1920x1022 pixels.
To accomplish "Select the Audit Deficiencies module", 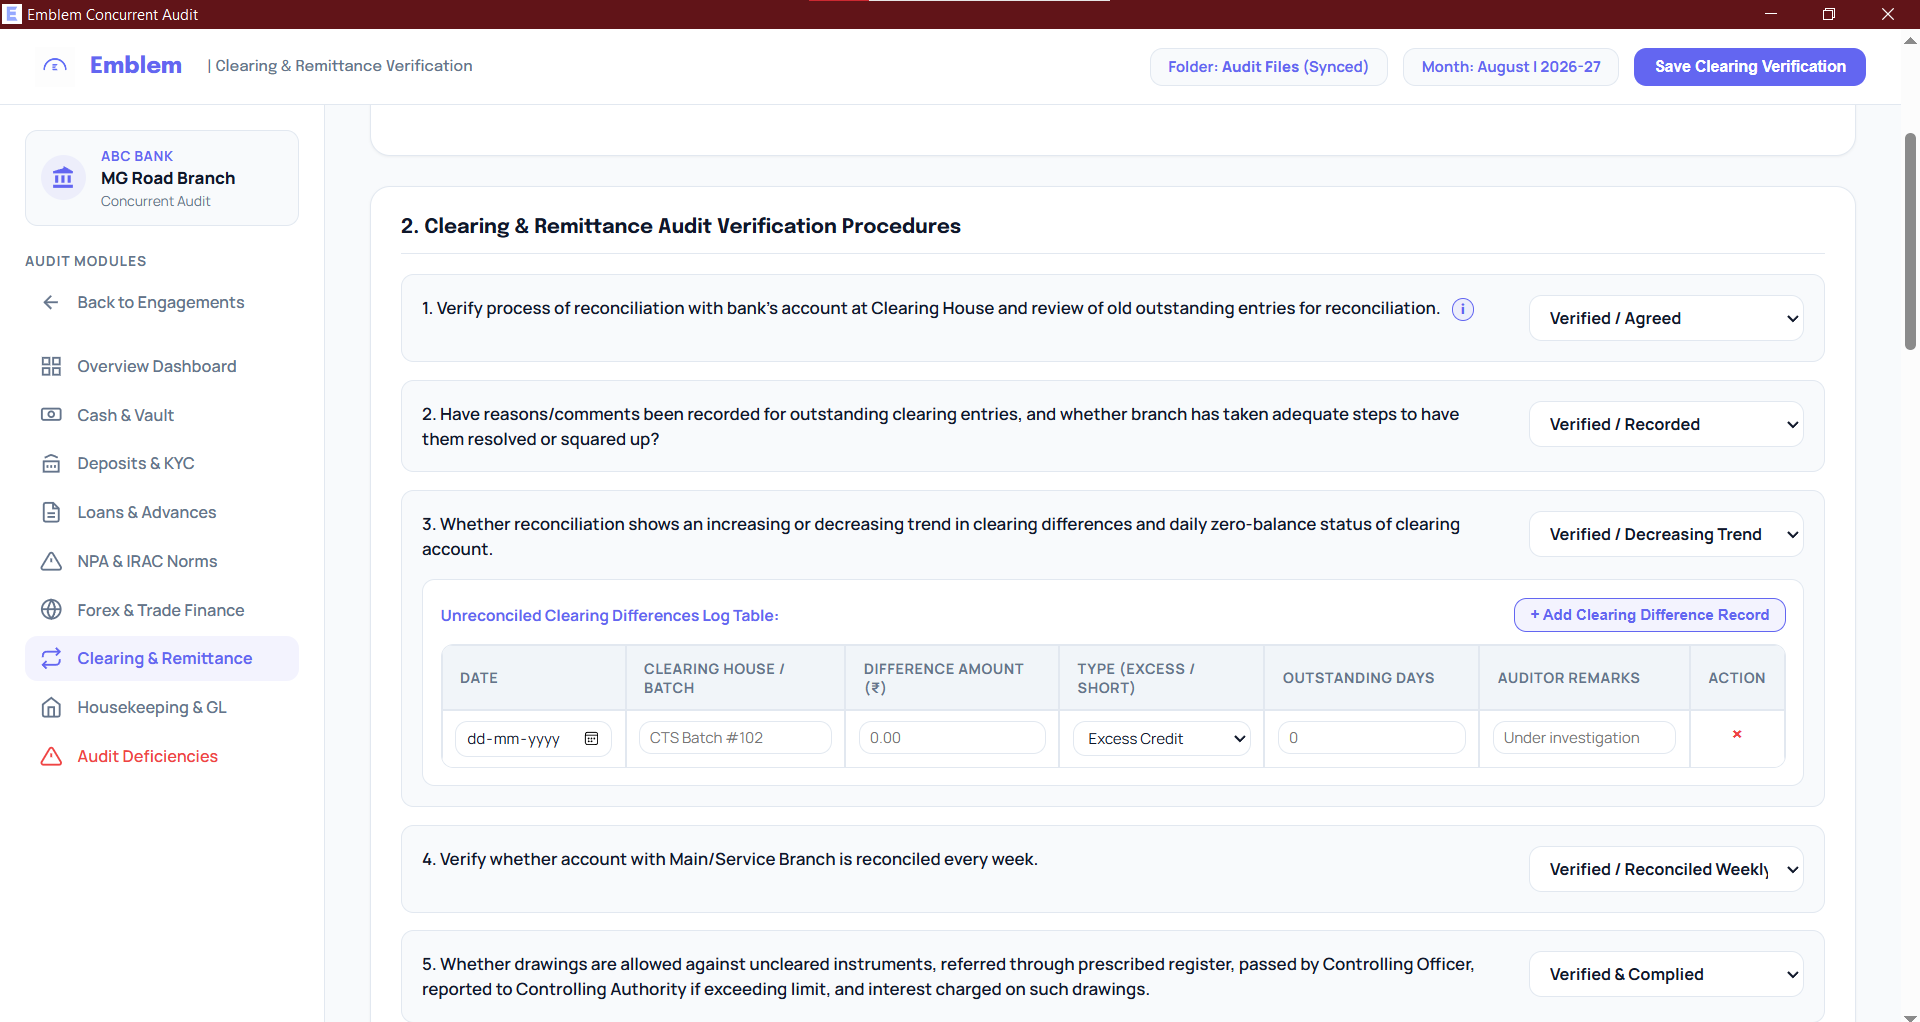I will [162, 756].
